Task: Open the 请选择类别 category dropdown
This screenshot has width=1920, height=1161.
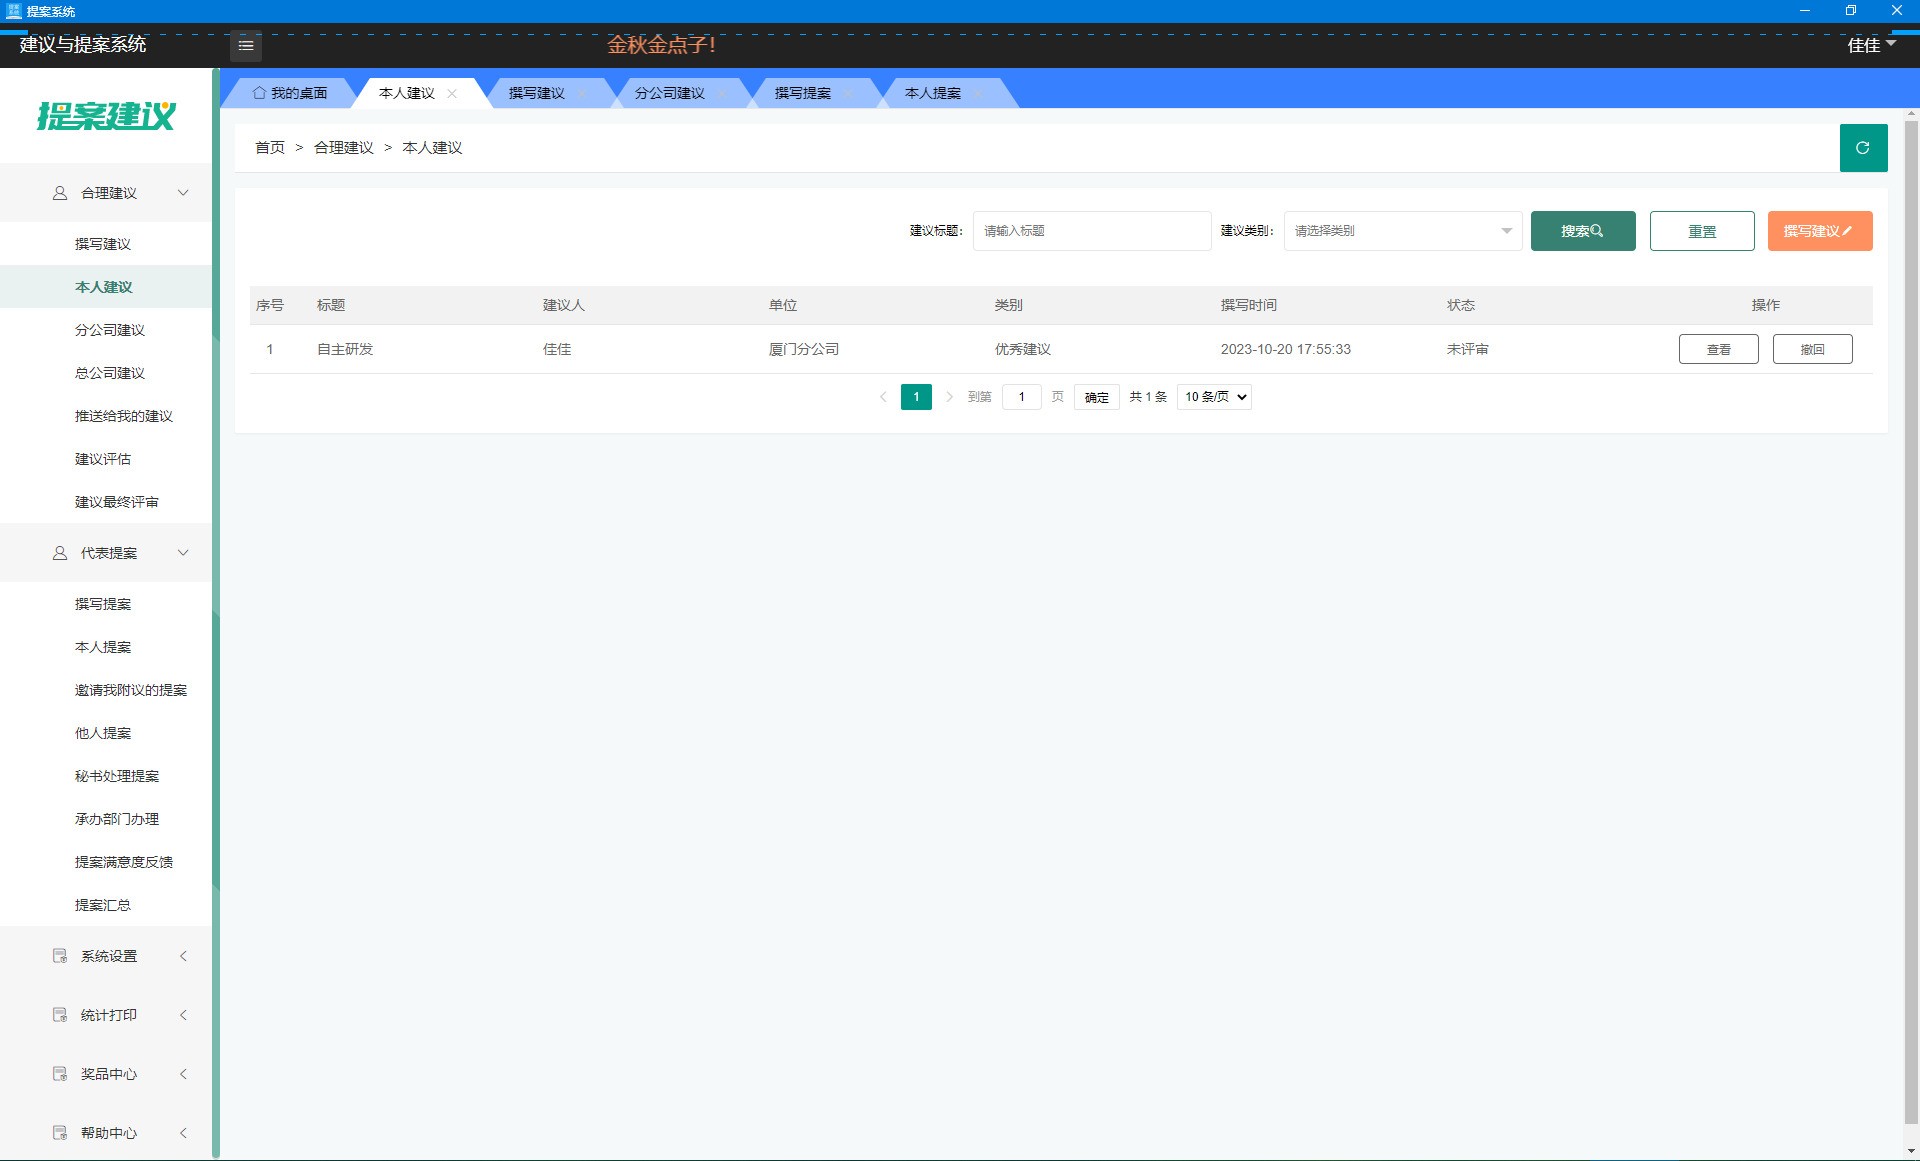Action: [x=1400, y=230]
